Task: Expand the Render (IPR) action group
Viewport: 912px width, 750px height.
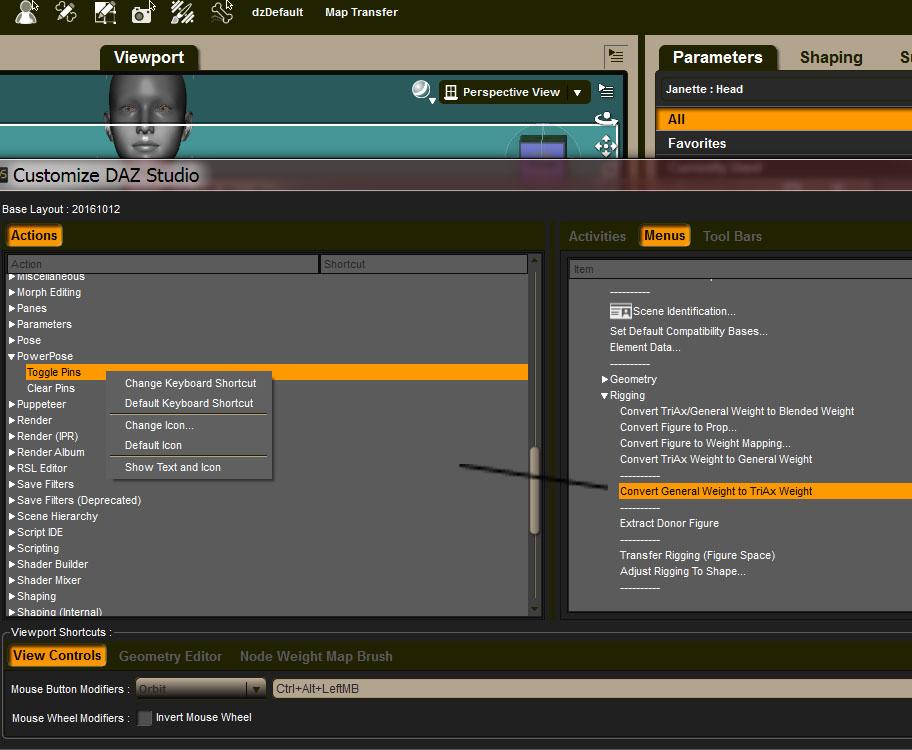Action: (x=12, y=436)
